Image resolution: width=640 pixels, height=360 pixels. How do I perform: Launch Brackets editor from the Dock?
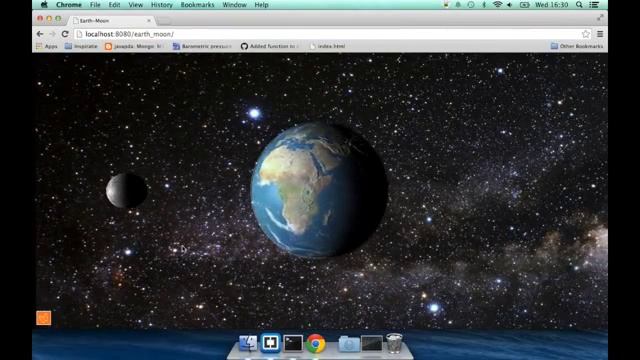270,343
